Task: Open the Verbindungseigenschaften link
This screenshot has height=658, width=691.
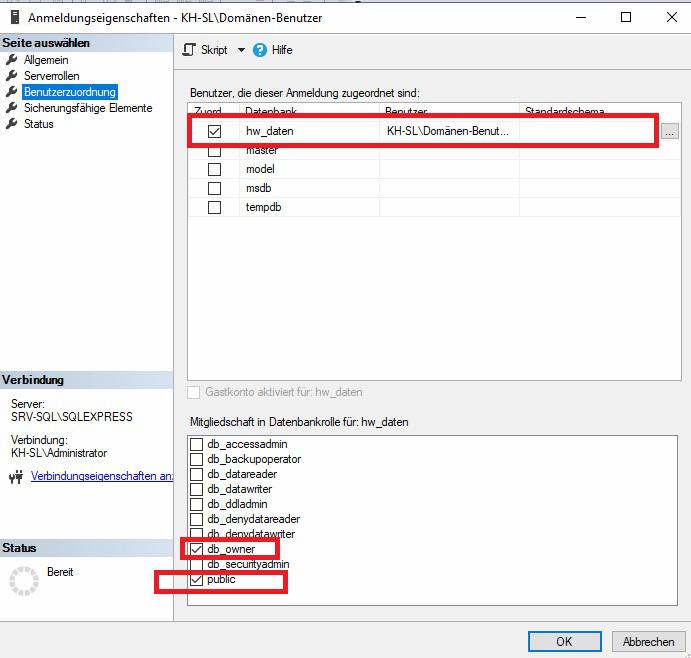Action: [x=101, y=476]
